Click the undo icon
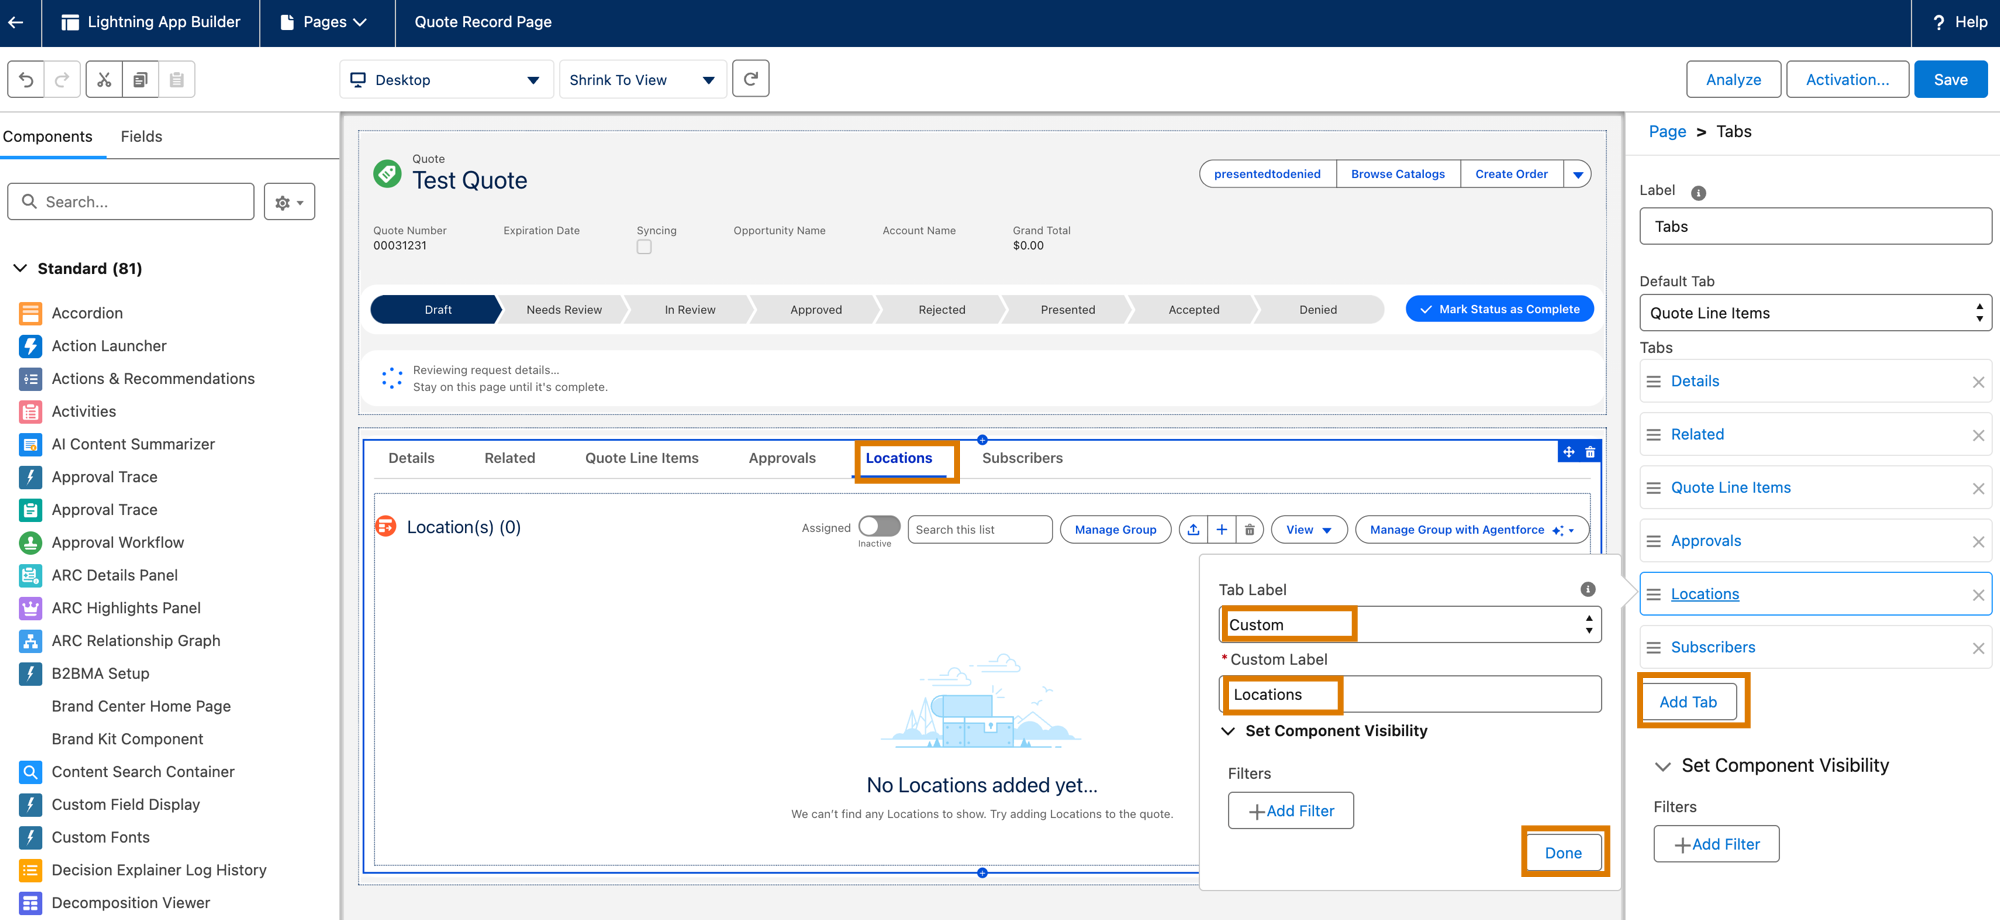The width and height of the screenshot is (2000, 920). tap(26, 79)
